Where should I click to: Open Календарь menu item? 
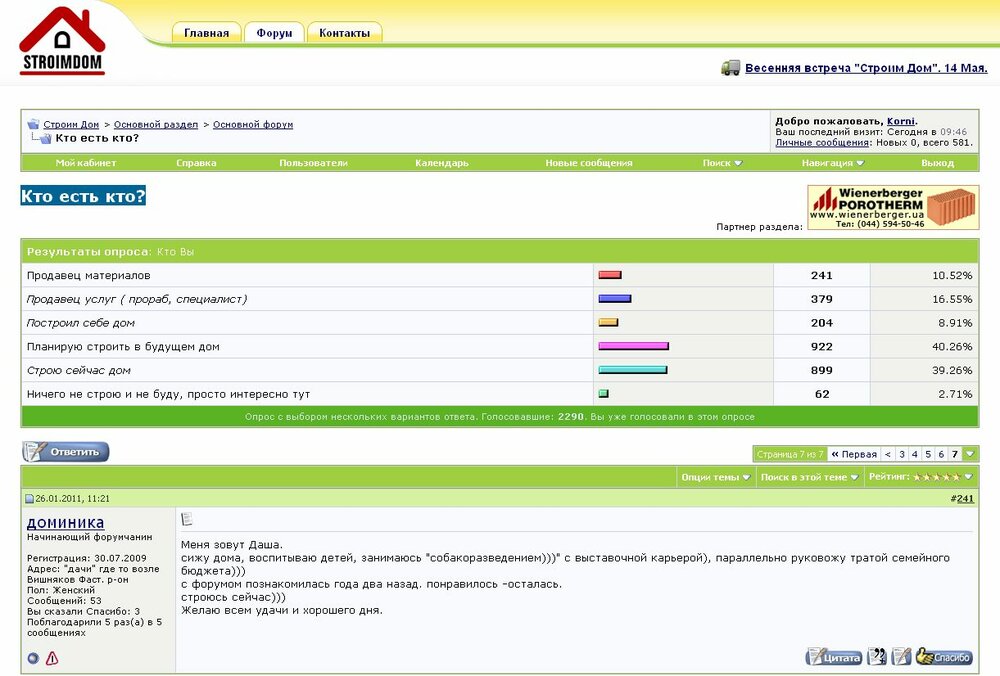tap(442, 163)
